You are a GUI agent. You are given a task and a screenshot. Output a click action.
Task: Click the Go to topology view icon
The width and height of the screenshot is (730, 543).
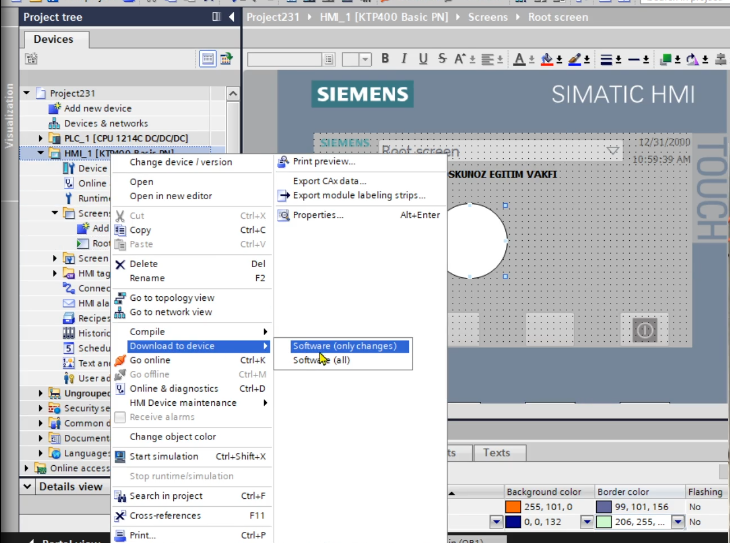[x=120, y=298]
